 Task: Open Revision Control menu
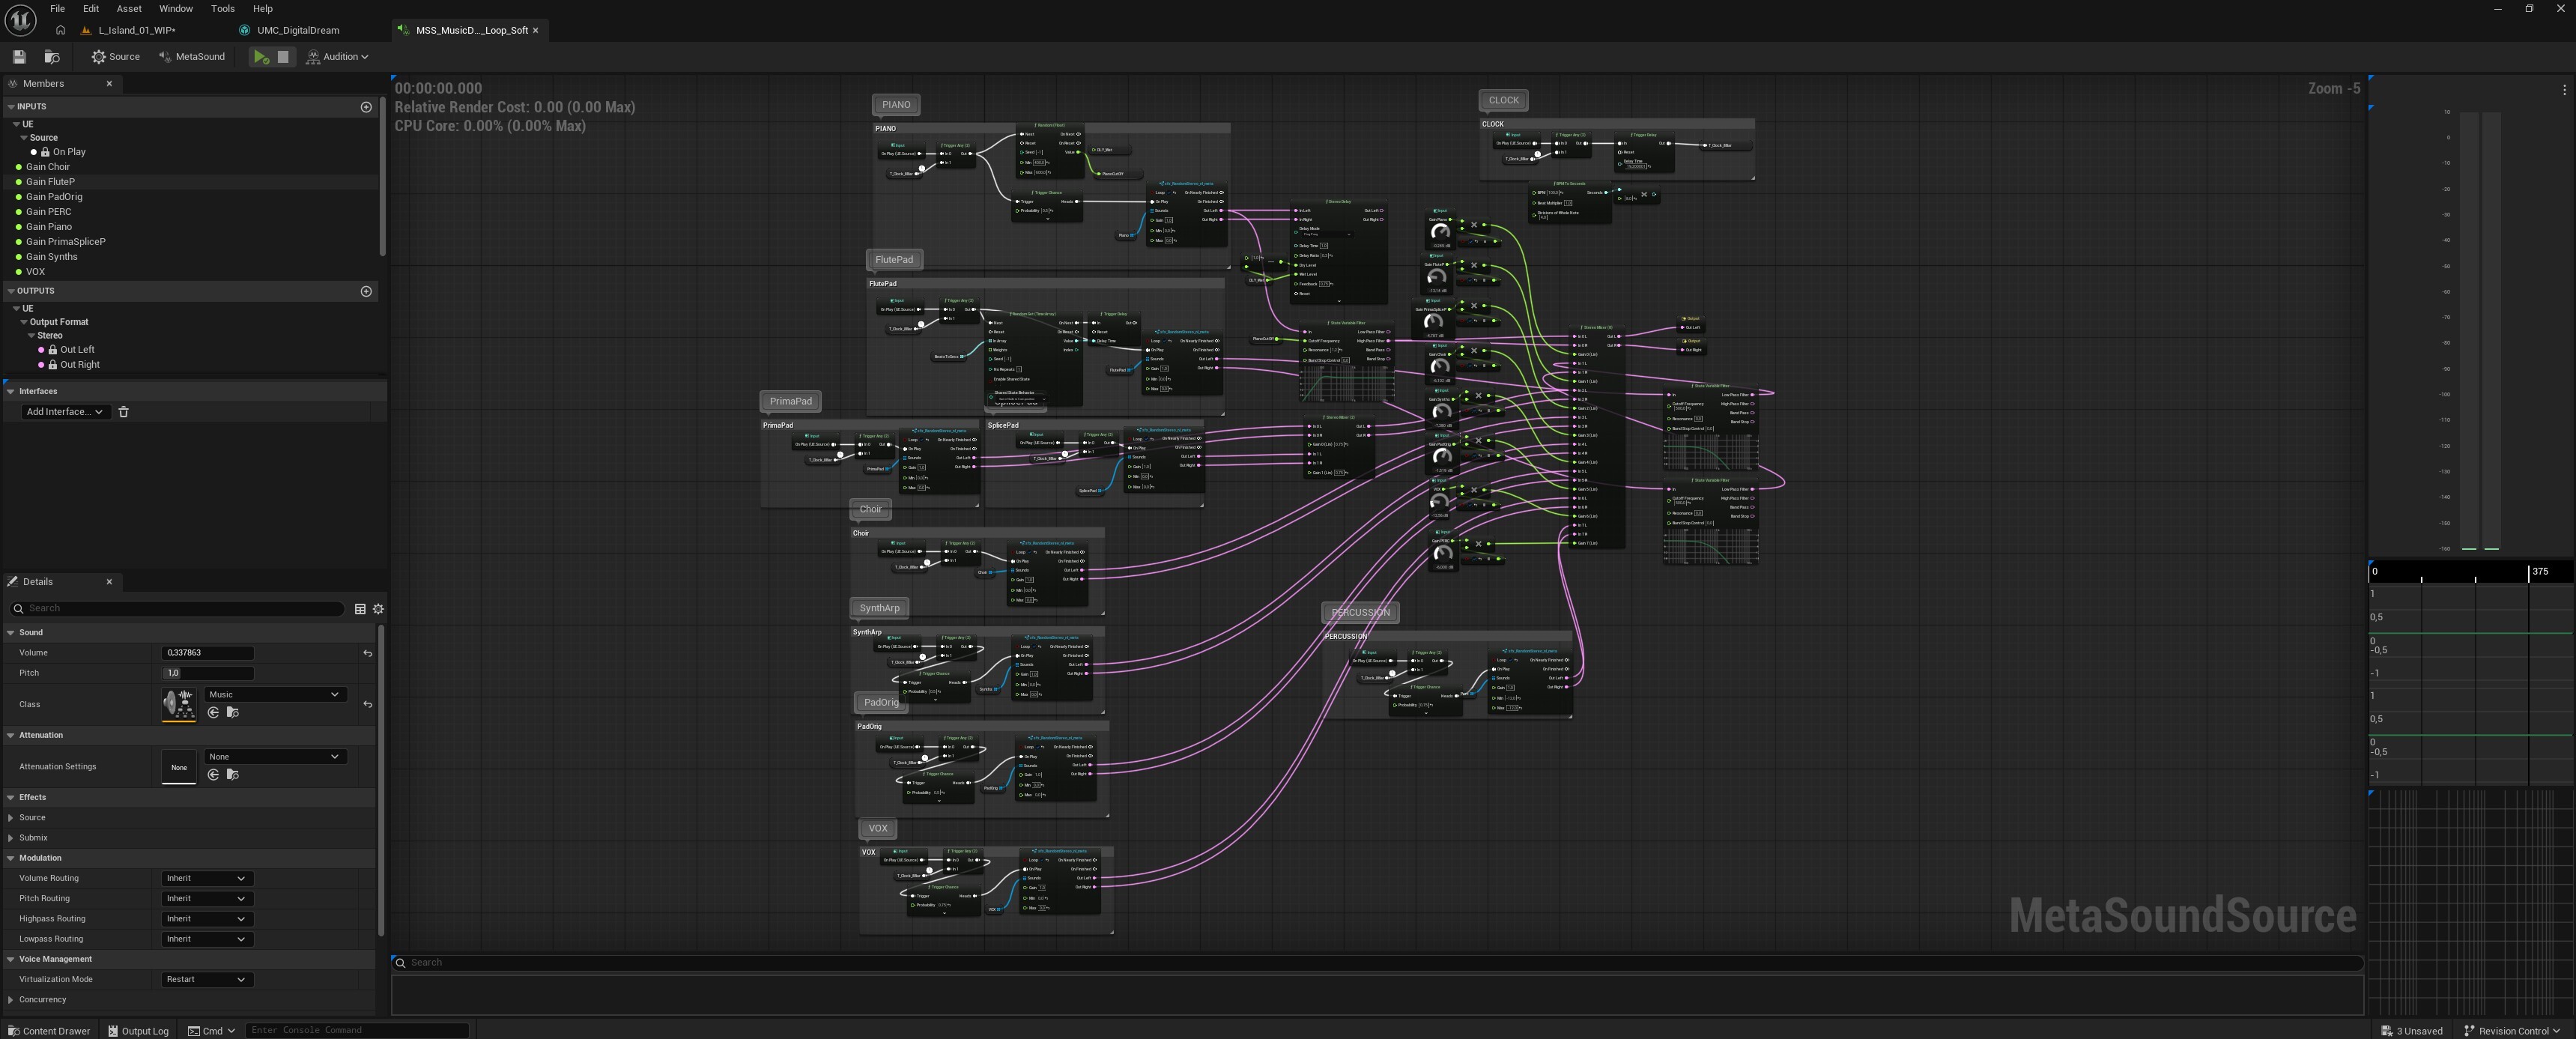tap(2512, 1030)
